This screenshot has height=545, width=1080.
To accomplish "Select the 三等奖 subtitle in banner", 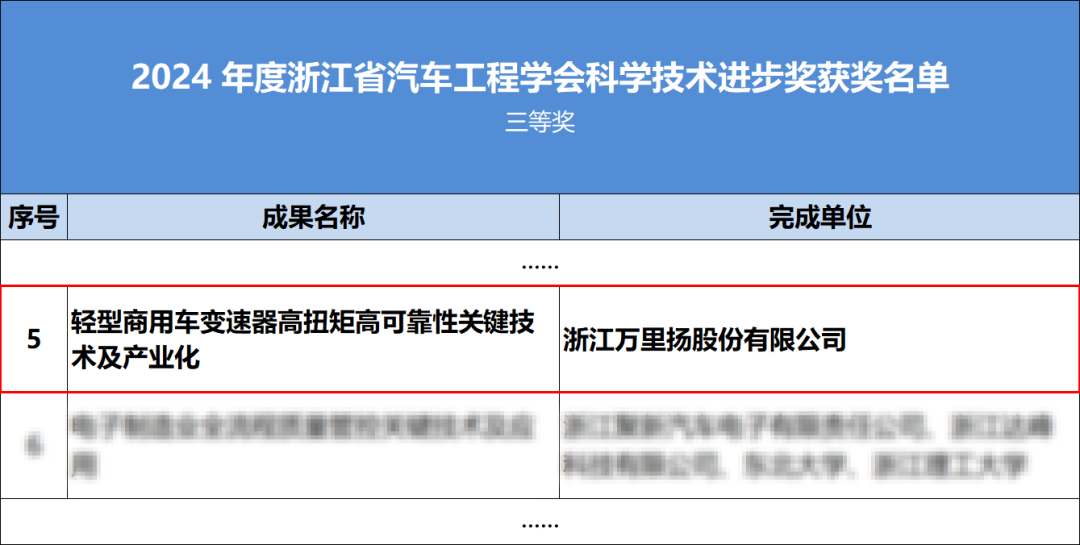I will coord(540,123).
